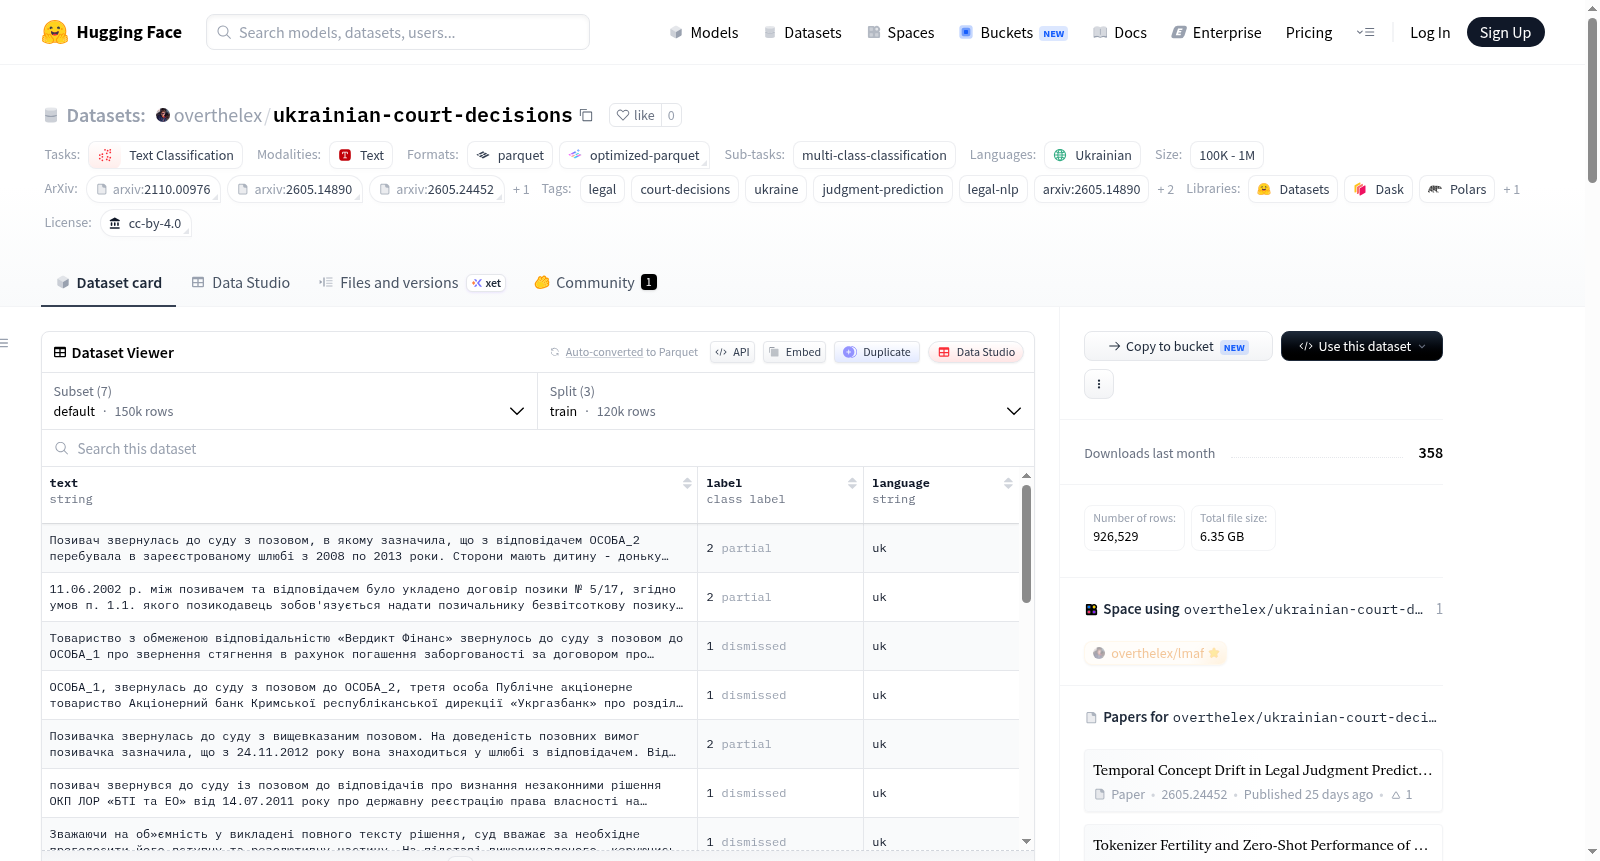Image resolution: width=1600 pixels, height=861 pixels.
Task: Like the ukrainian-court-decisions dataset
Action: (635, 115)
